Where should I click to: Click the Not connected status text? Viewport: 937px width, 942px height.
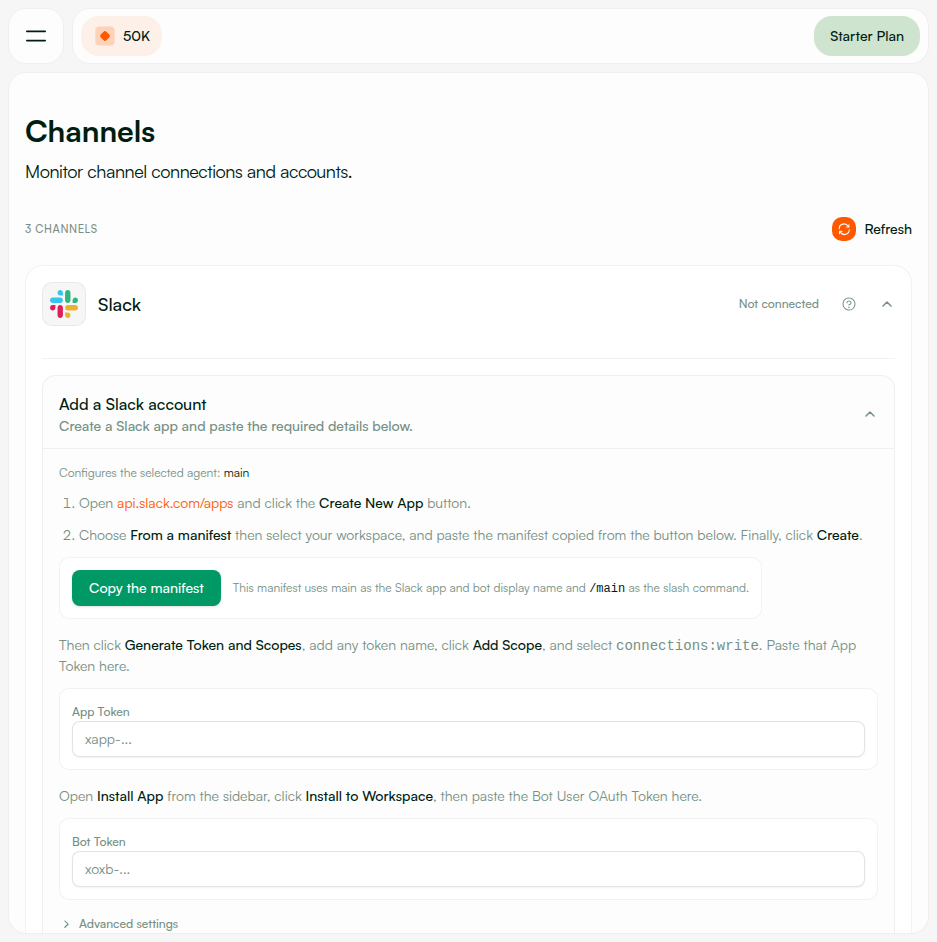coord(778,304)
